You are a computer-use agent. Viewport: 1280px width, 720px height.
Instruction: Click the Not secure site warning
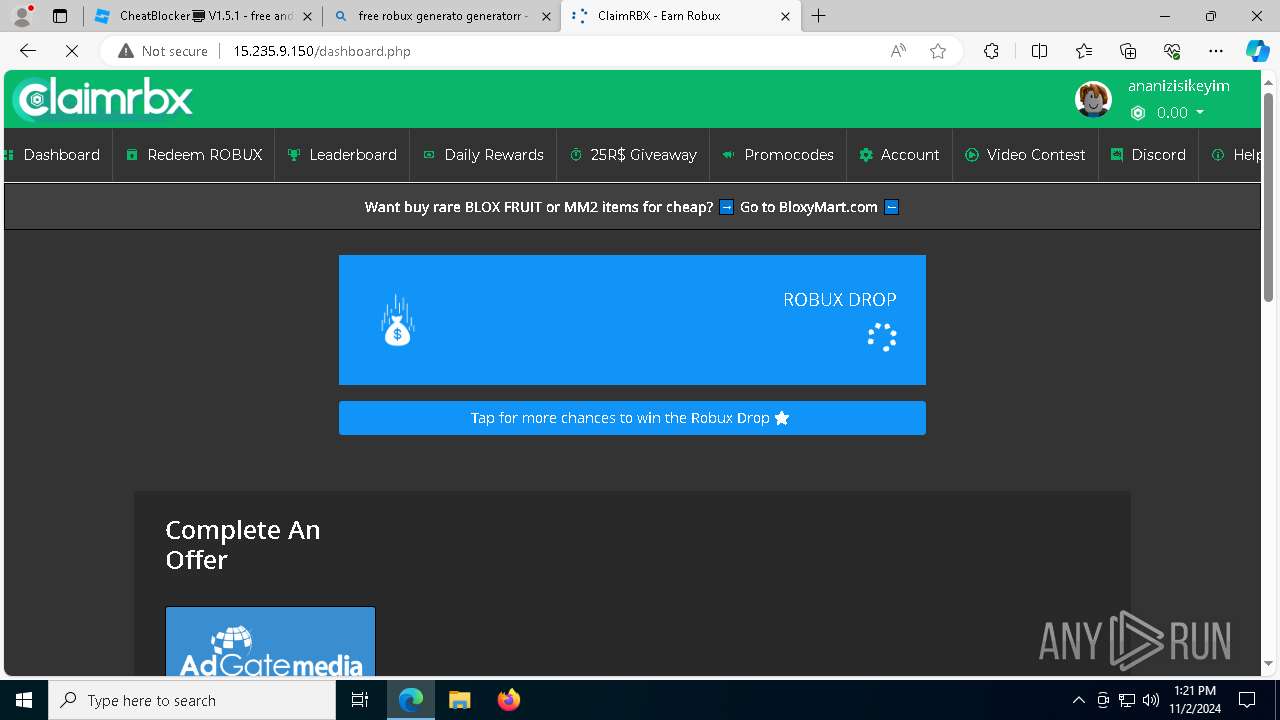(x=163, y=51)
